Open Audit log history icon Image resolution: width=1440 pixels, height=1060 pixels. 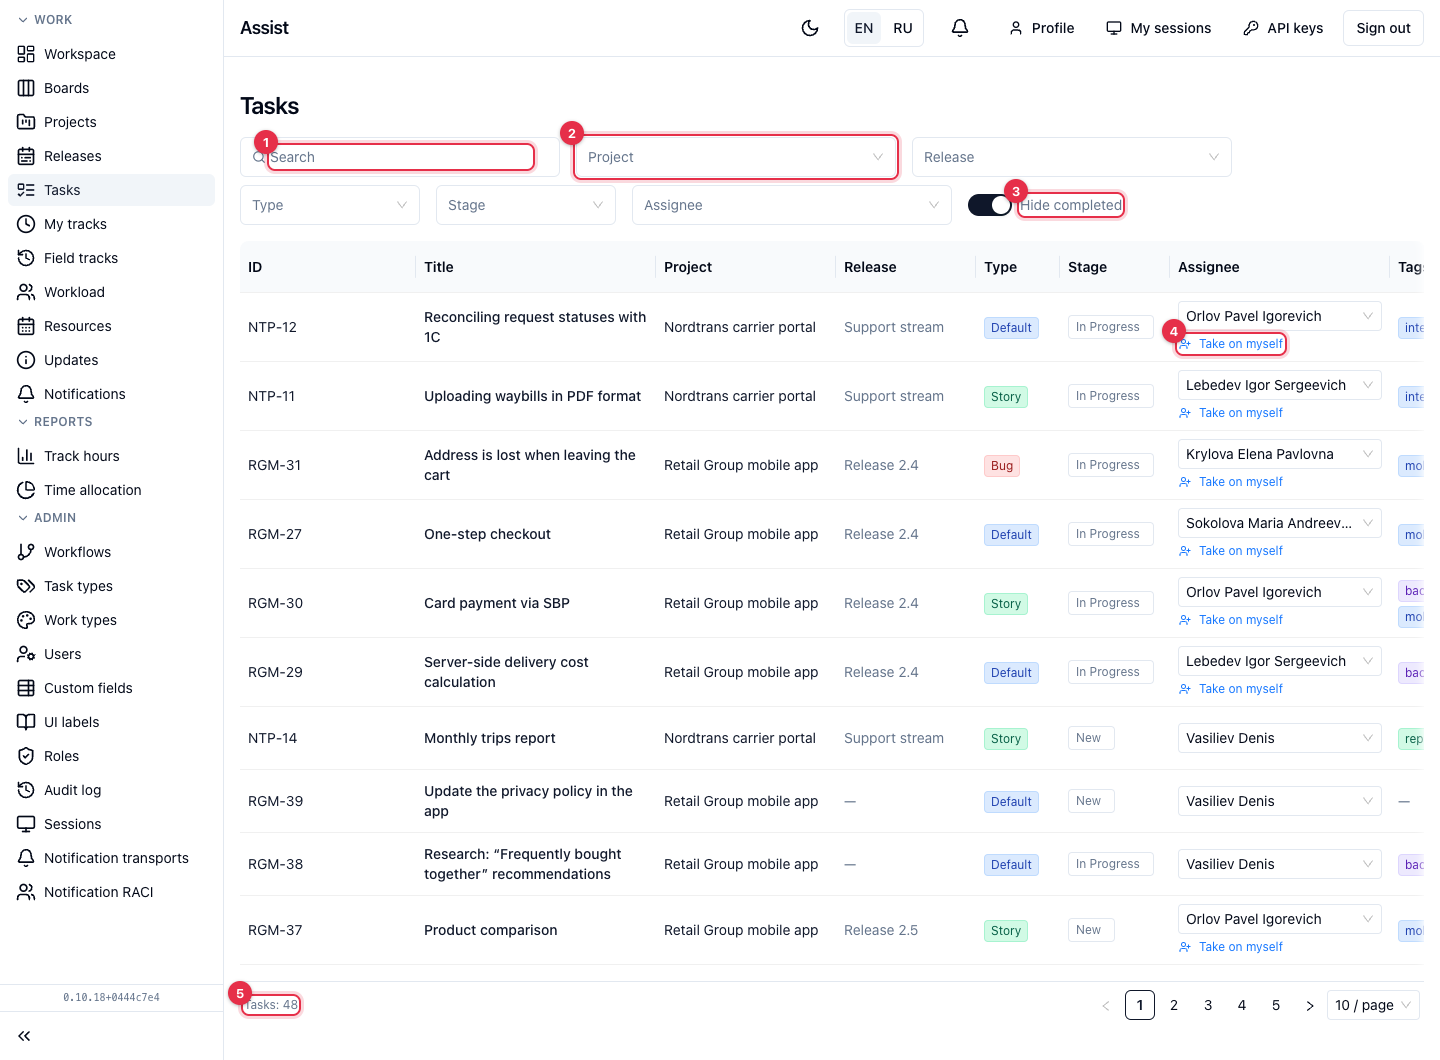pos(26,790)
